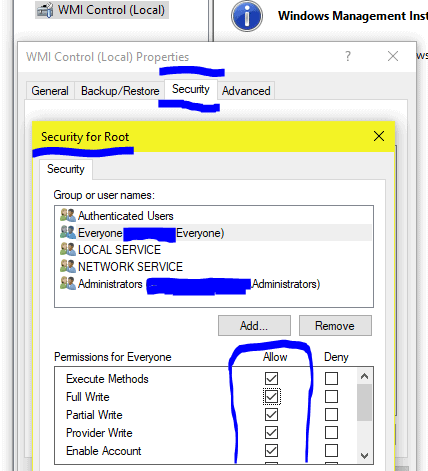Toggle Allow for Enable Account
The width and height of the screenshot is (428, 471).
[x=271, y=450]
